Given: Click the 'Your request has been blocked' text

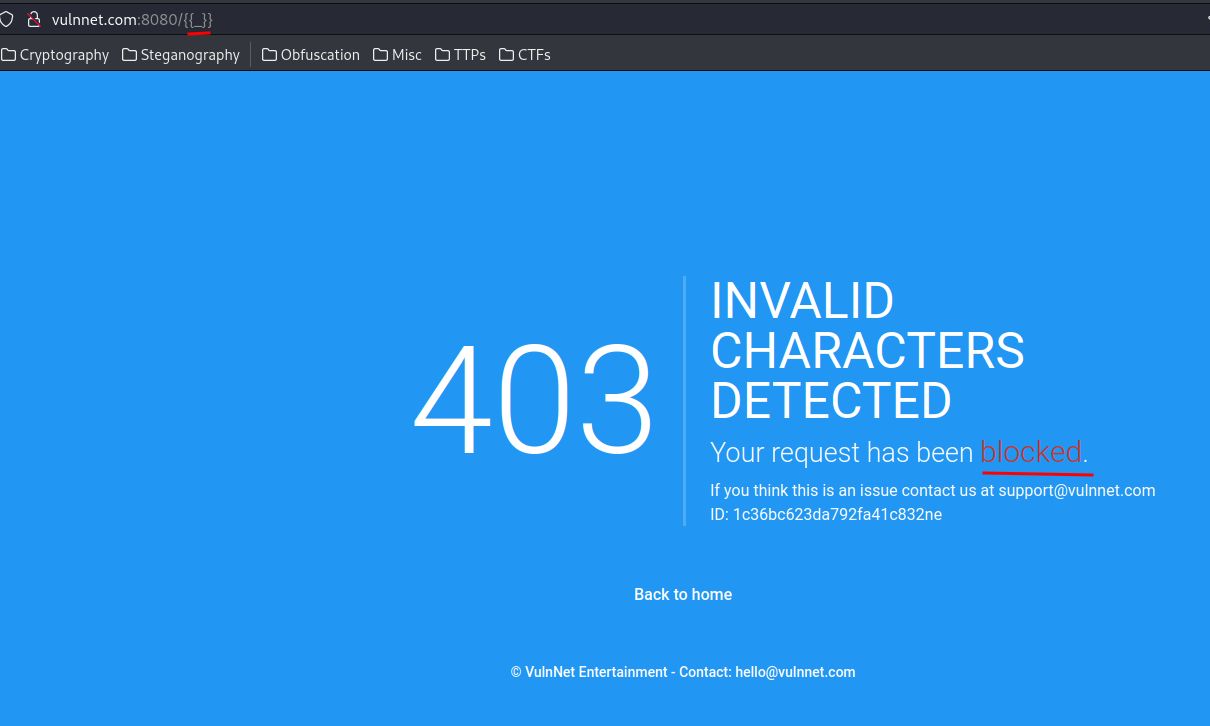Looking at the screenshot, I should (899, 452).
